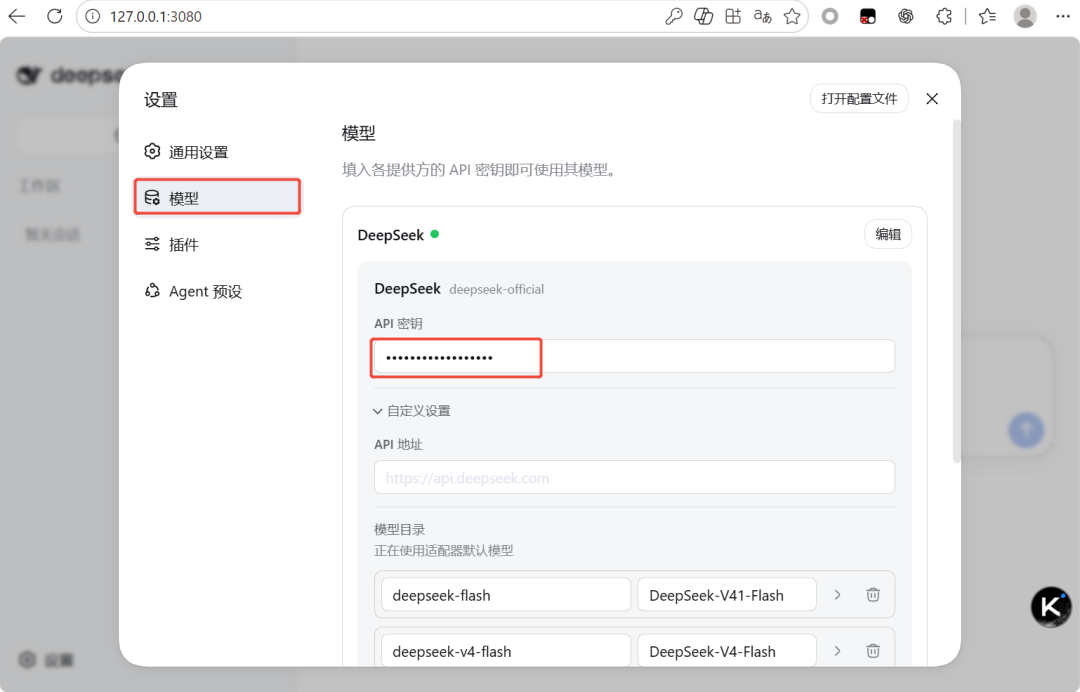Edit the deepseek-flash model ID field

click(506, 595)
